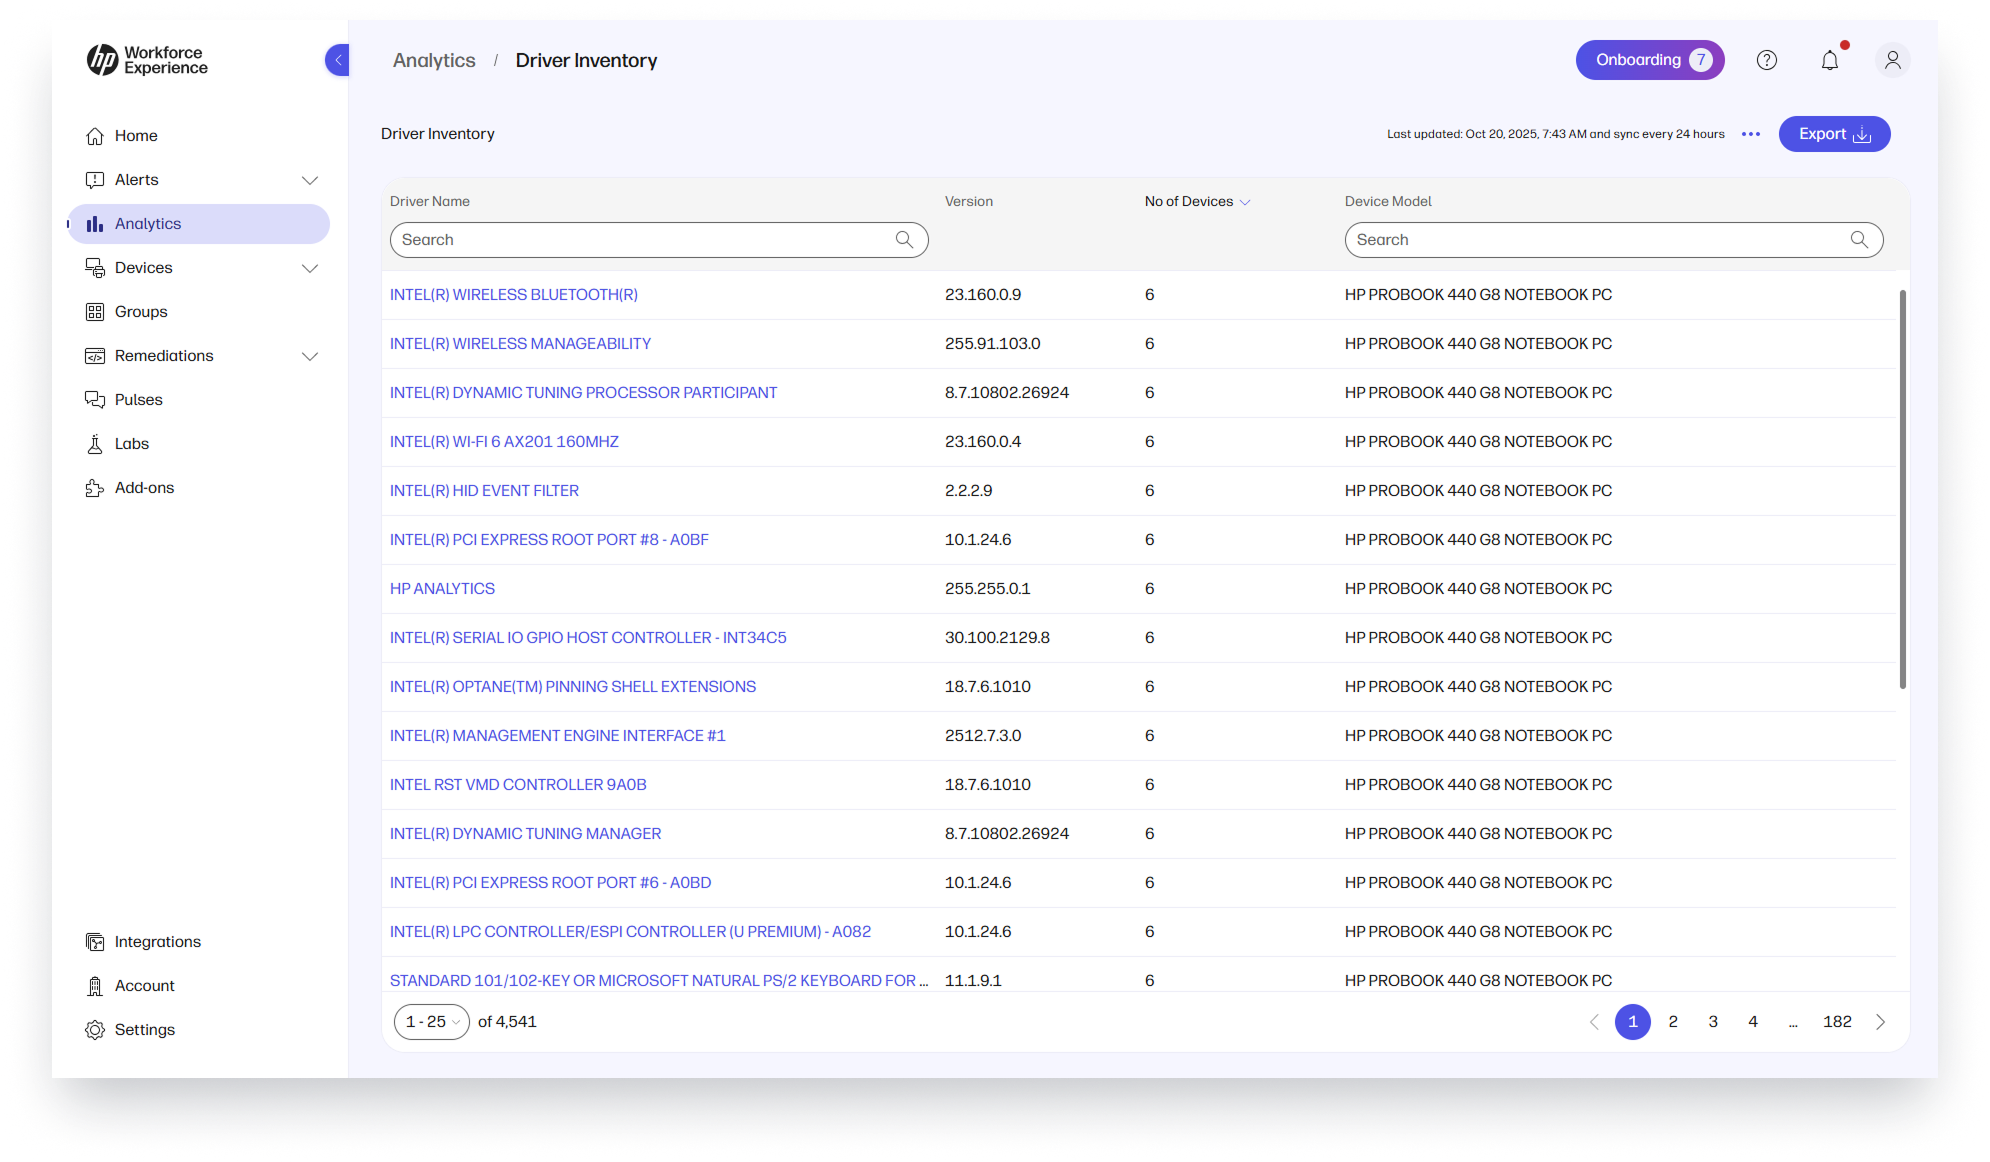The width and height of the screenshot is (1990, 1162).
Task: Open the Home page from sidebar
Action: tap(136, 135)
